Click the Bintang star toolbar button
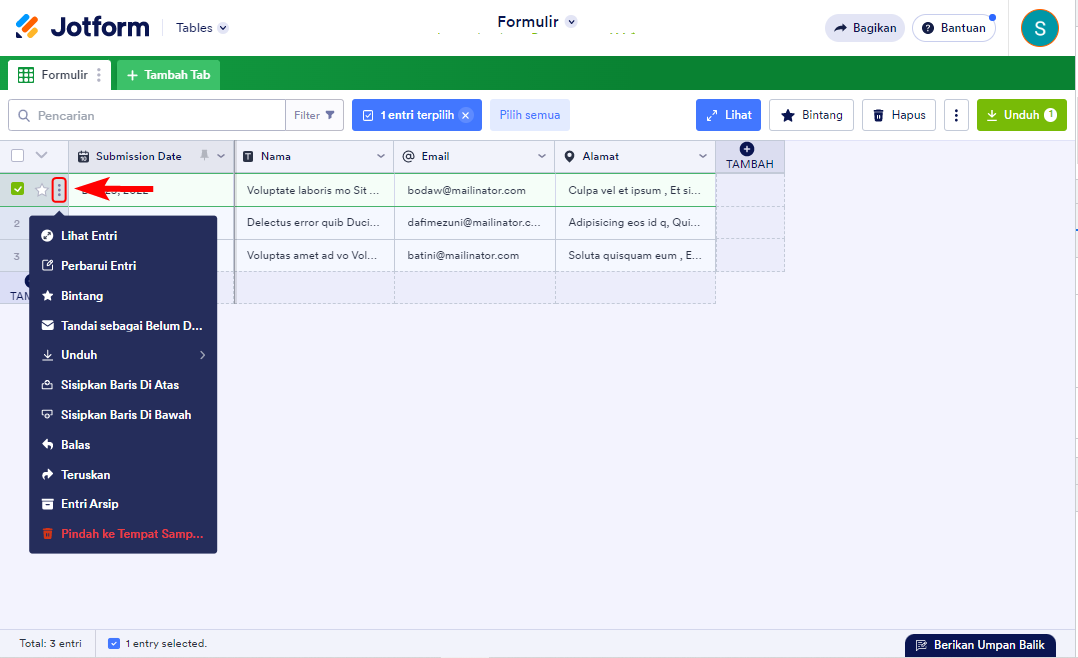1078x658 pixels. (x=811, y=115)
